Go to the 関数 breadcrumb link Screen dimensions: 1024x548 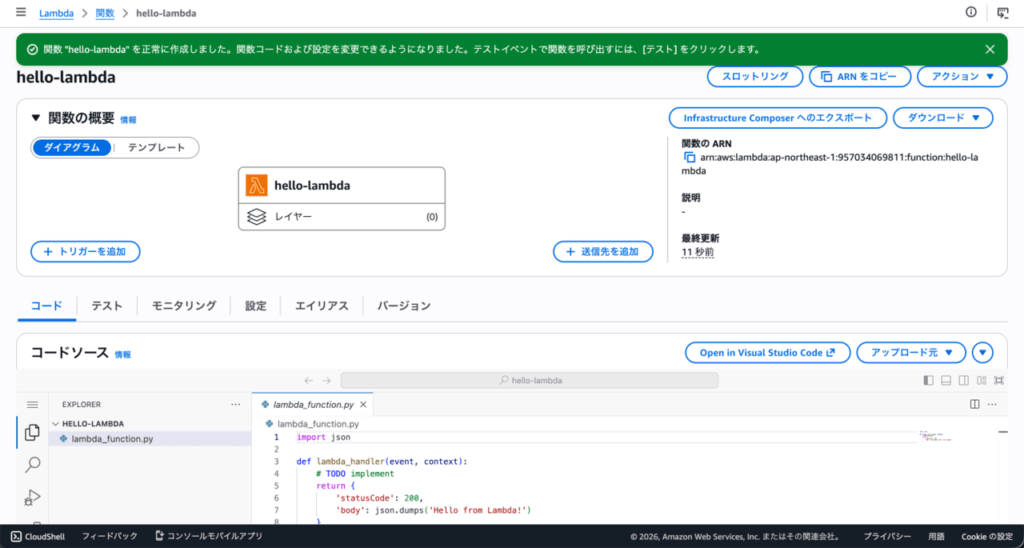tap(104, 13)
